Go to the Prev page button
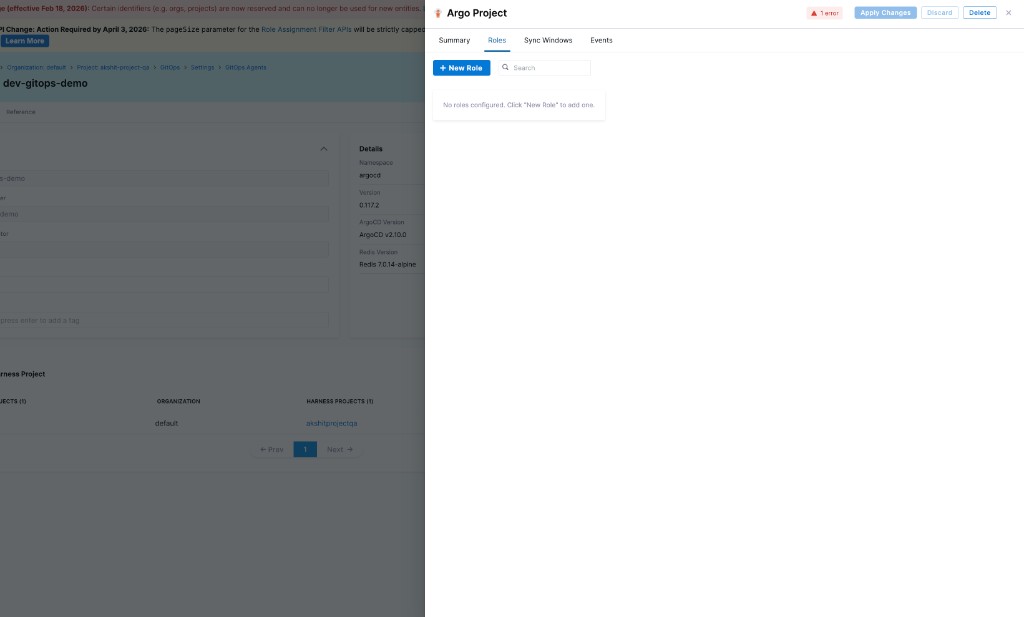The width and height of the screenshot is (1024, 617). coord(272,449)
